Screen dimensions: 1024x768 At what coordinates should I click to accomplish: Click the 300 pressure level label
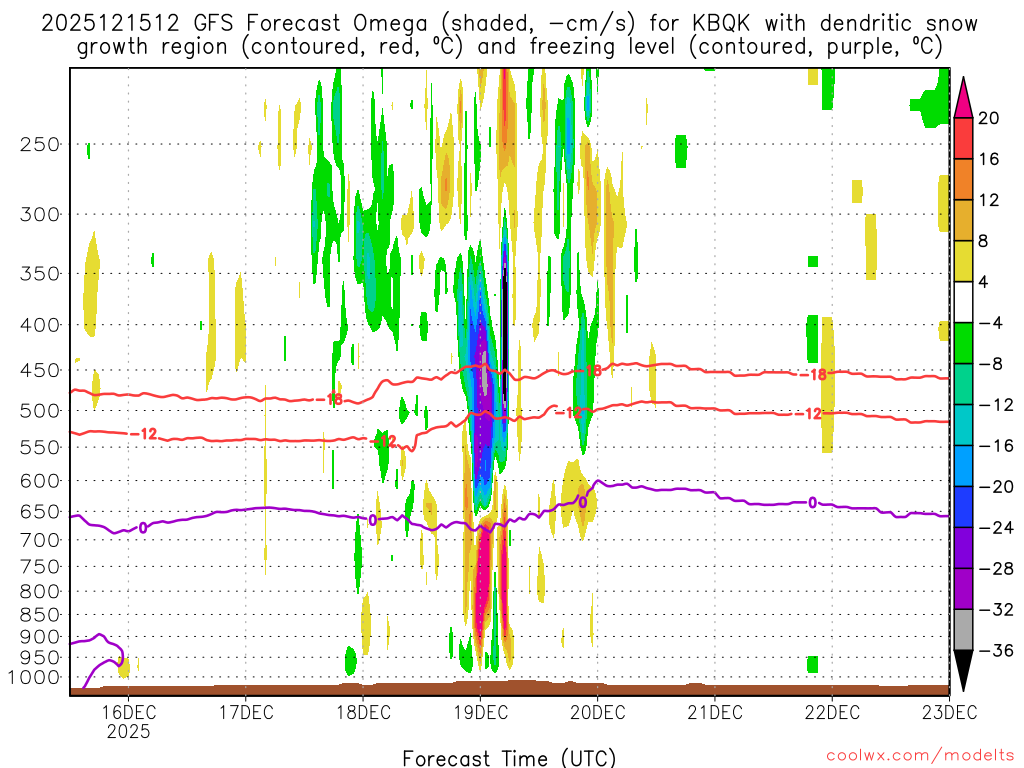click(40, 214)
